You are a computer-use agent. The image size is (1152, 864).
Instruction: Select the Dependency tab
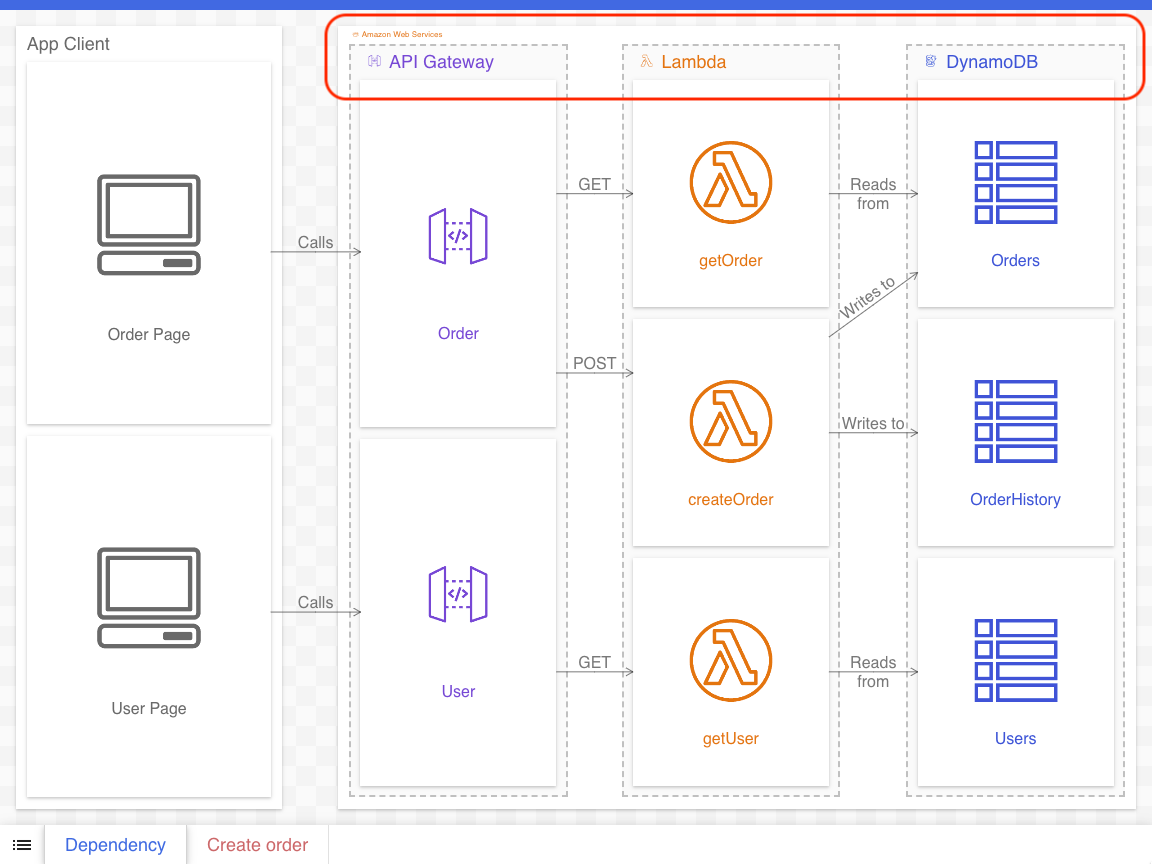[x=115, y=845]
